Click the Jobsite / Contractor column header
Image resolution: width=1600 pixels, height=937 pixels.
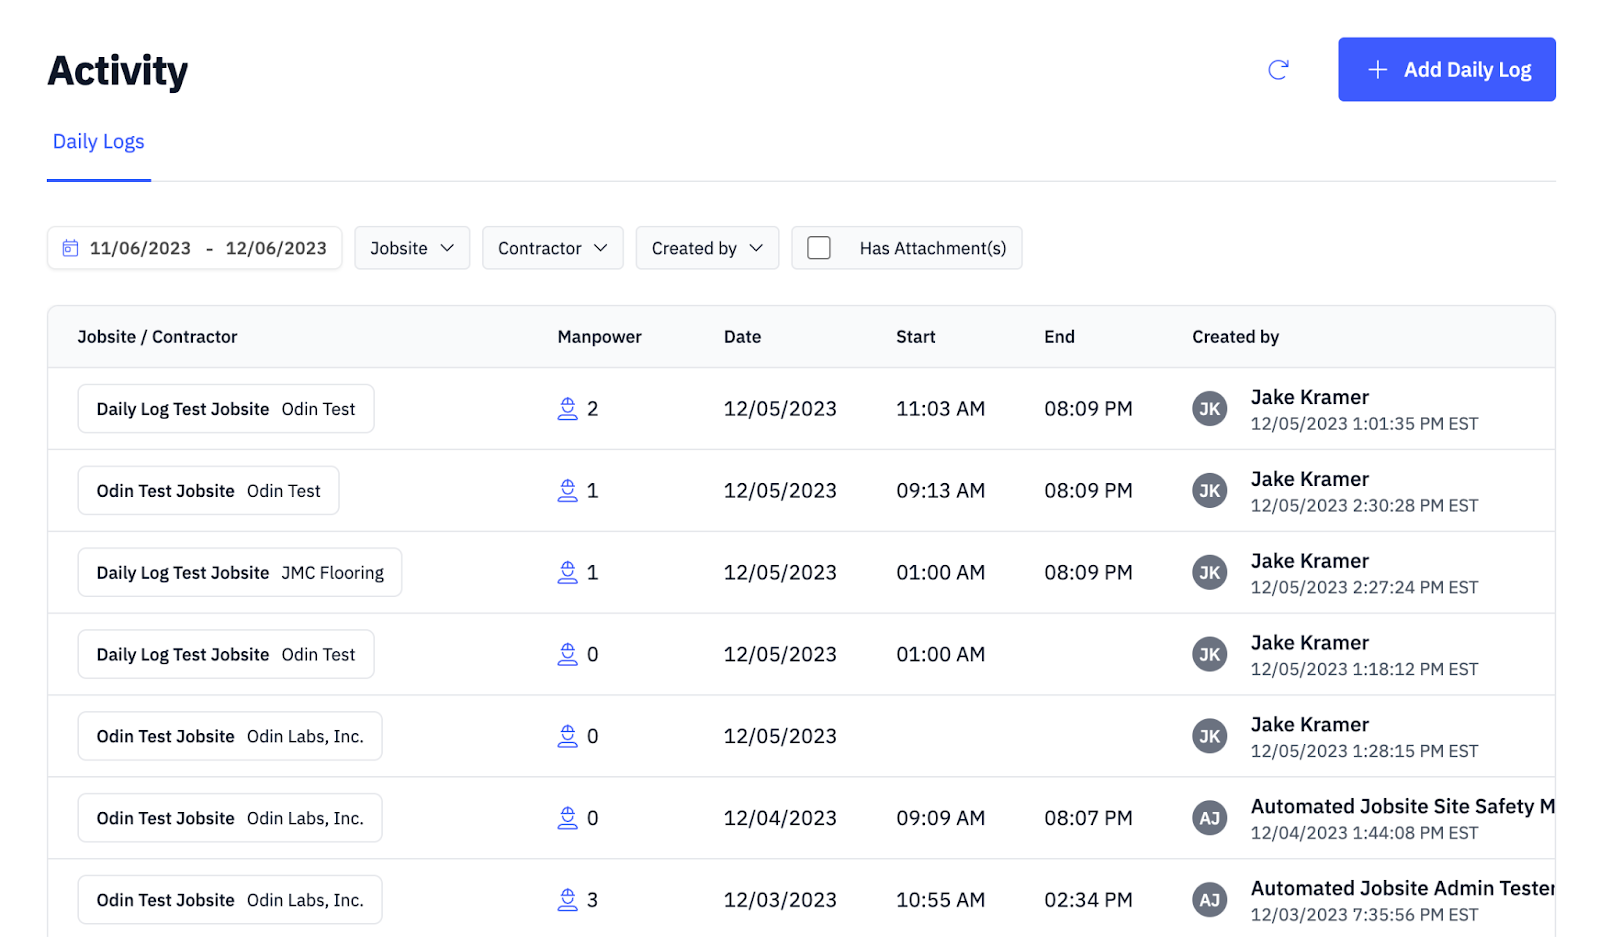point(156,337)
